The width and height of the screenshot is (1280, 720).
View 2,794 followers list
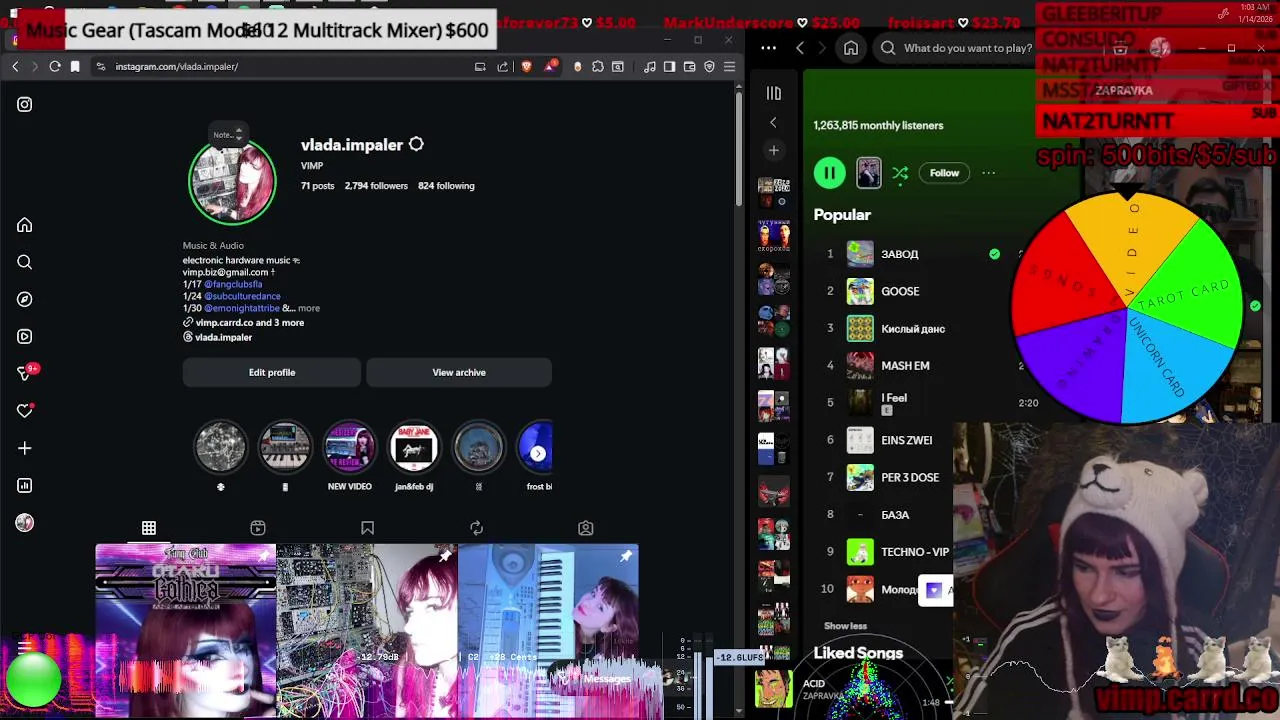point(376,186)
